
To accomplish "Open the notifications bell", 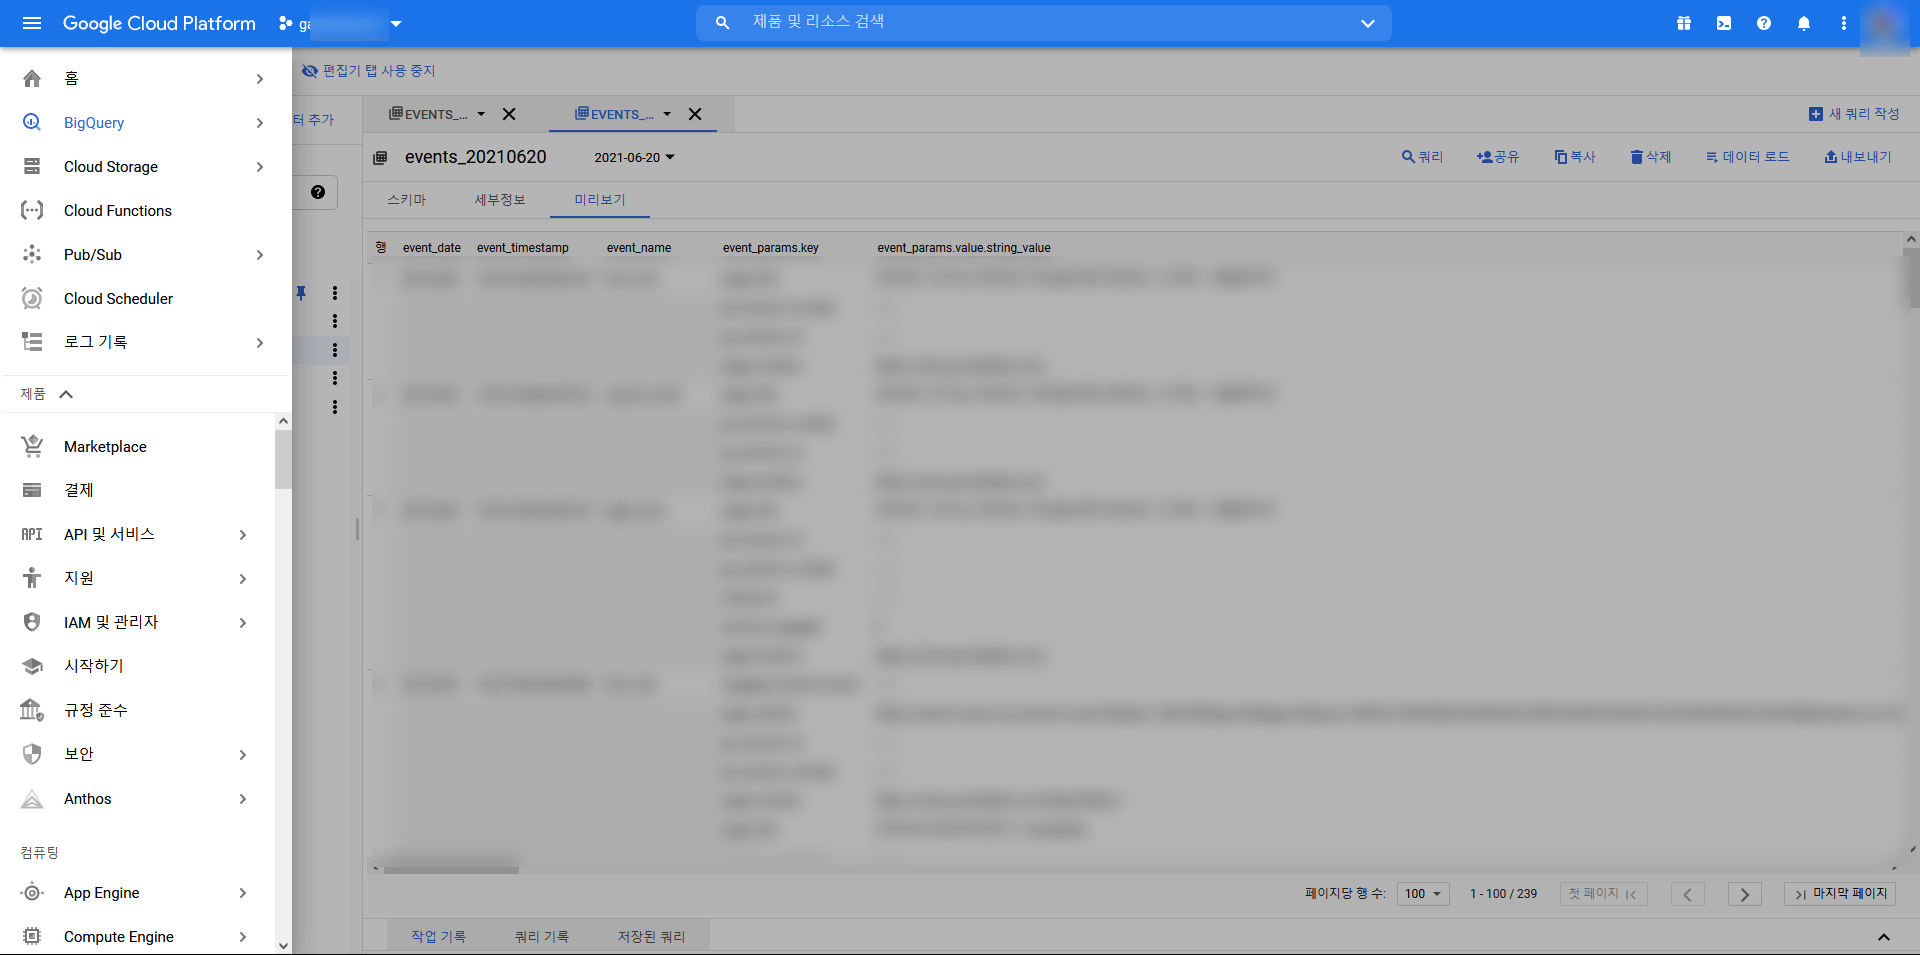I will 1804,23.
